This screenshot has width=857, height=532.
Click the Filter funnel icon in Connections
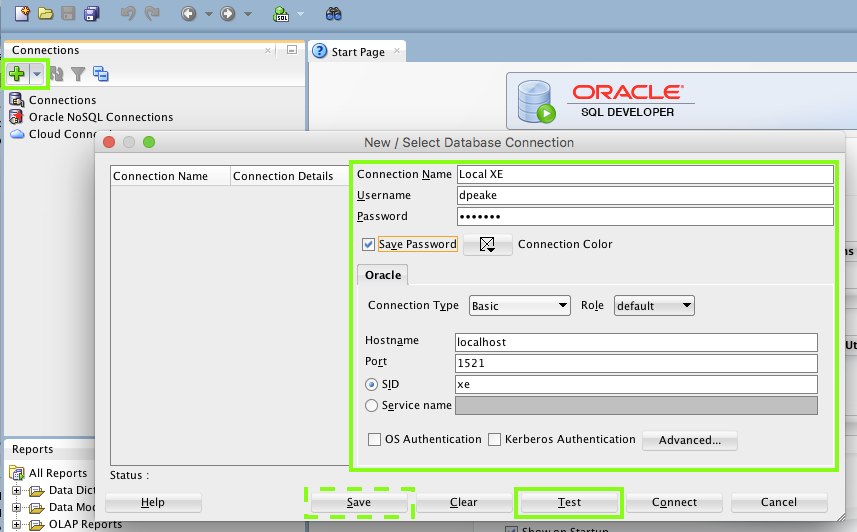click(78, 74)
